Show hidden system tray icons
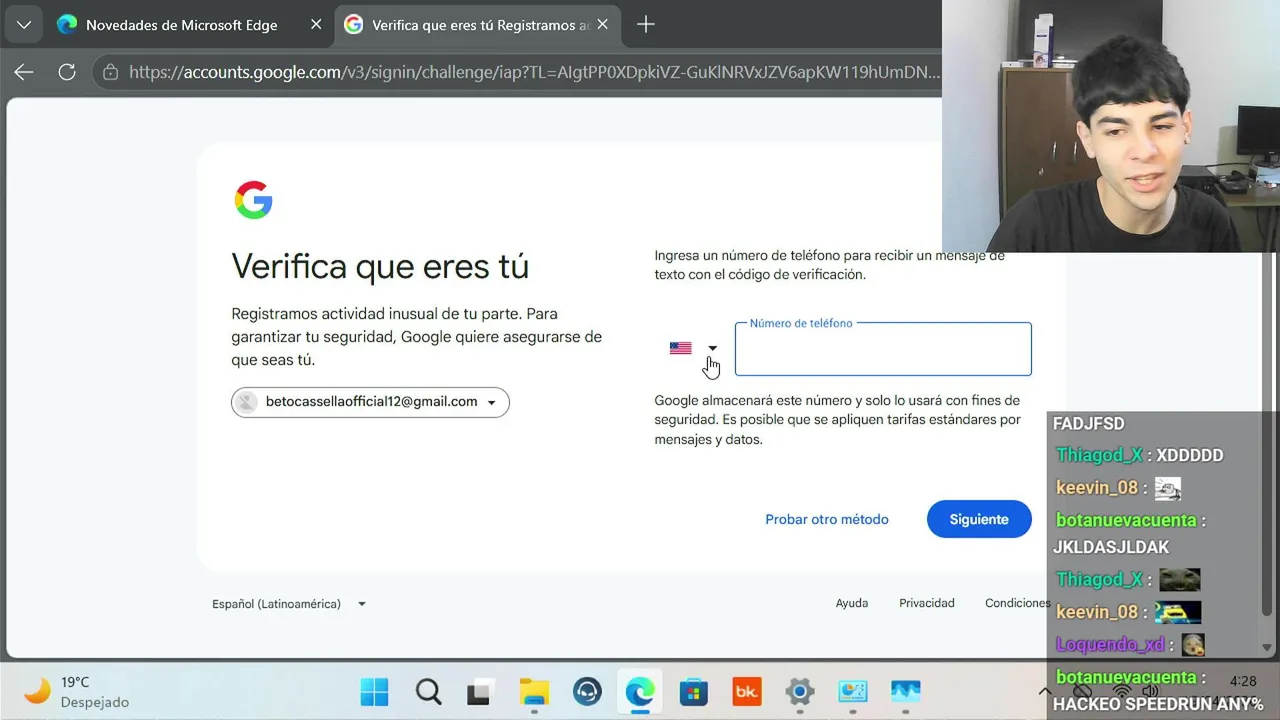1280x720 pixels. tap(1044, 691)
